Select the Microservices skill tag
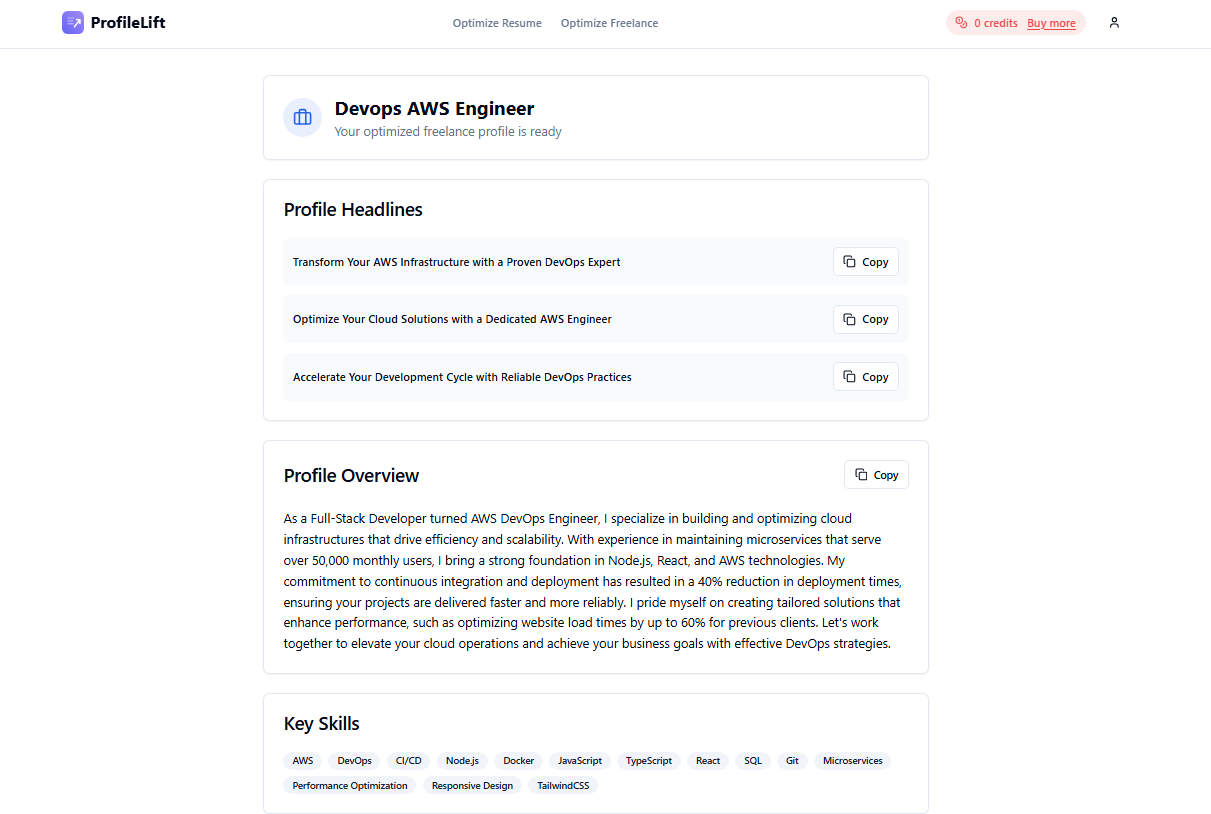1211x814 pixels. [x=852, y=761]
